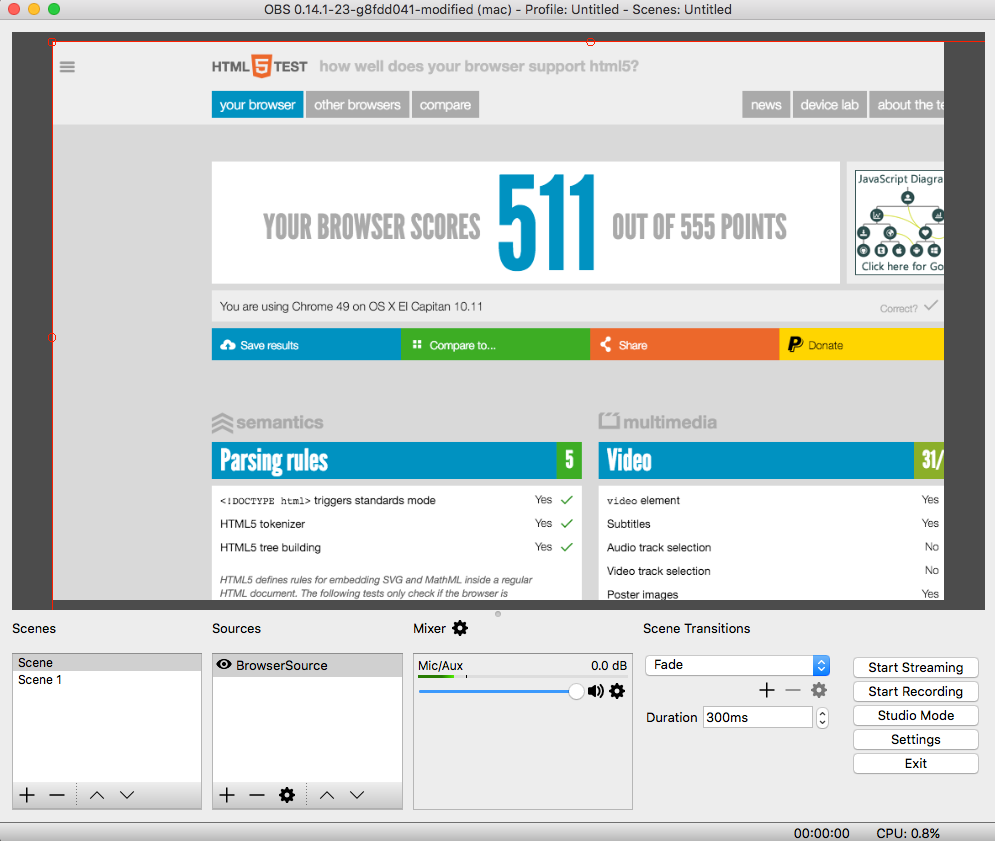This screenshot has height=841, width=995.
Task: Move scene up in Scenes list
Action: (x=97, y=795)
